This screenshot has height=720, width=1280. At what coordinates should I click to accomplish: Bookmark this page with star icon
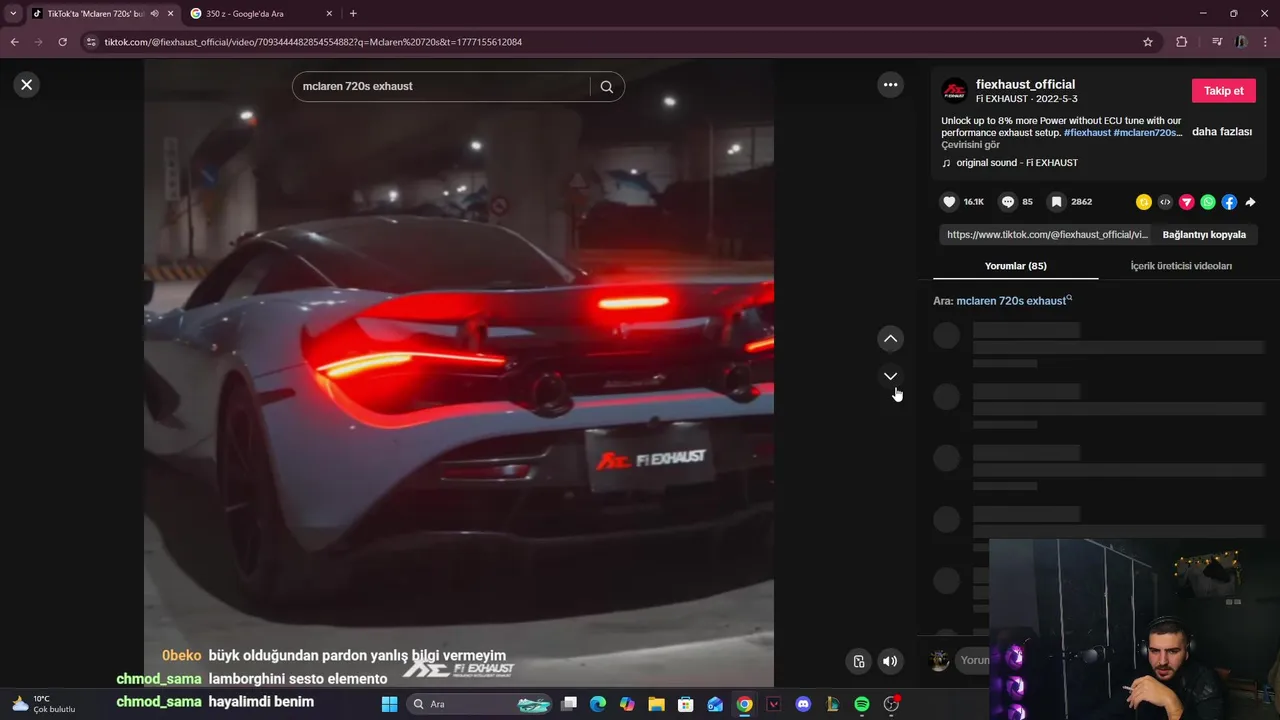coord(1148,42)
